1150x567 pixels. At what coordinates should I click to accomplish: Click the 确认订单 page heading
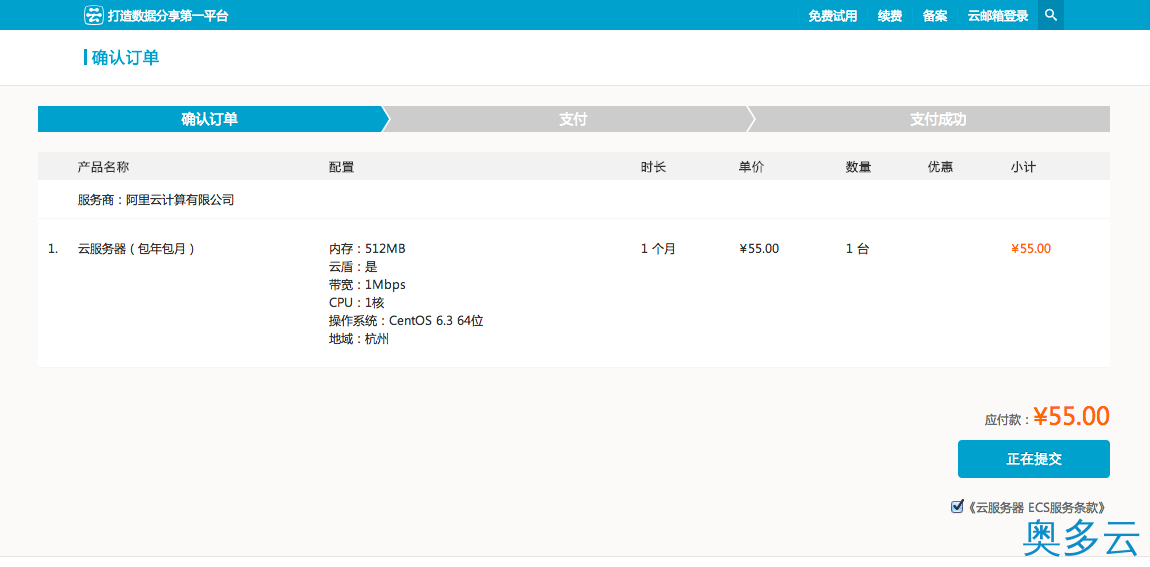125,58
